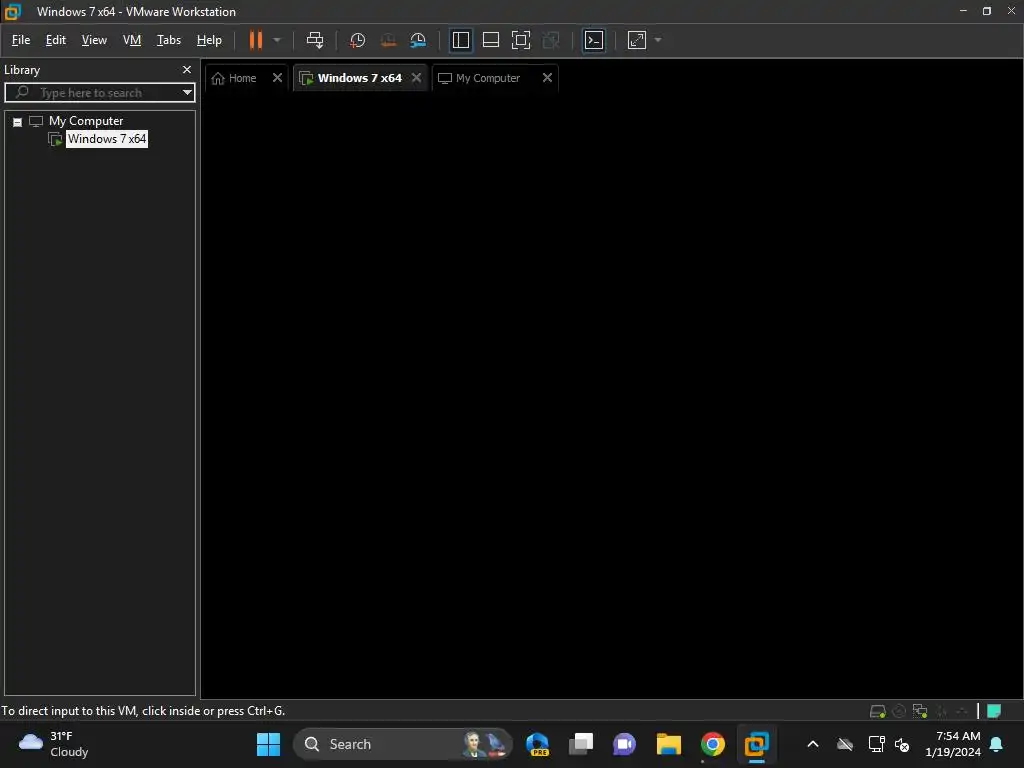Close the Windows 7 x64 tab
The height and width of the screenshot is (768, 1024).
[416, 77]
